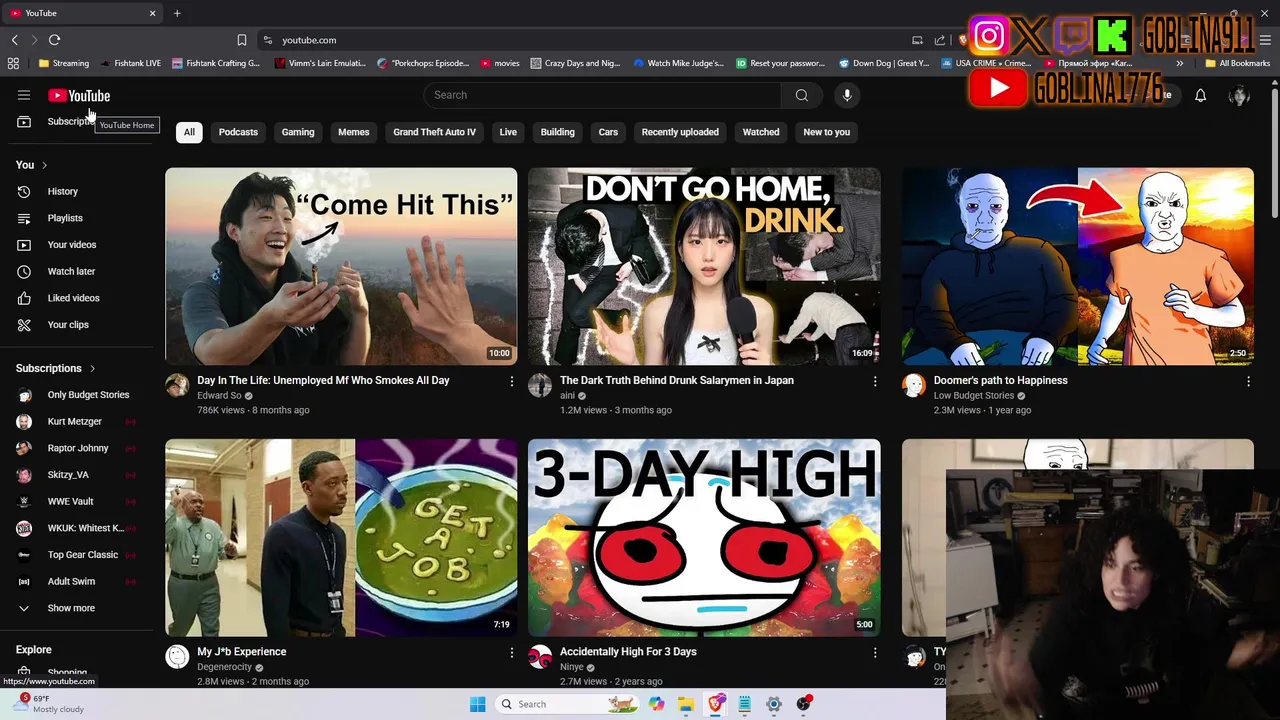Select the Grand Theft Auto IV chip

pyautogui.click(x=434, y=132)
